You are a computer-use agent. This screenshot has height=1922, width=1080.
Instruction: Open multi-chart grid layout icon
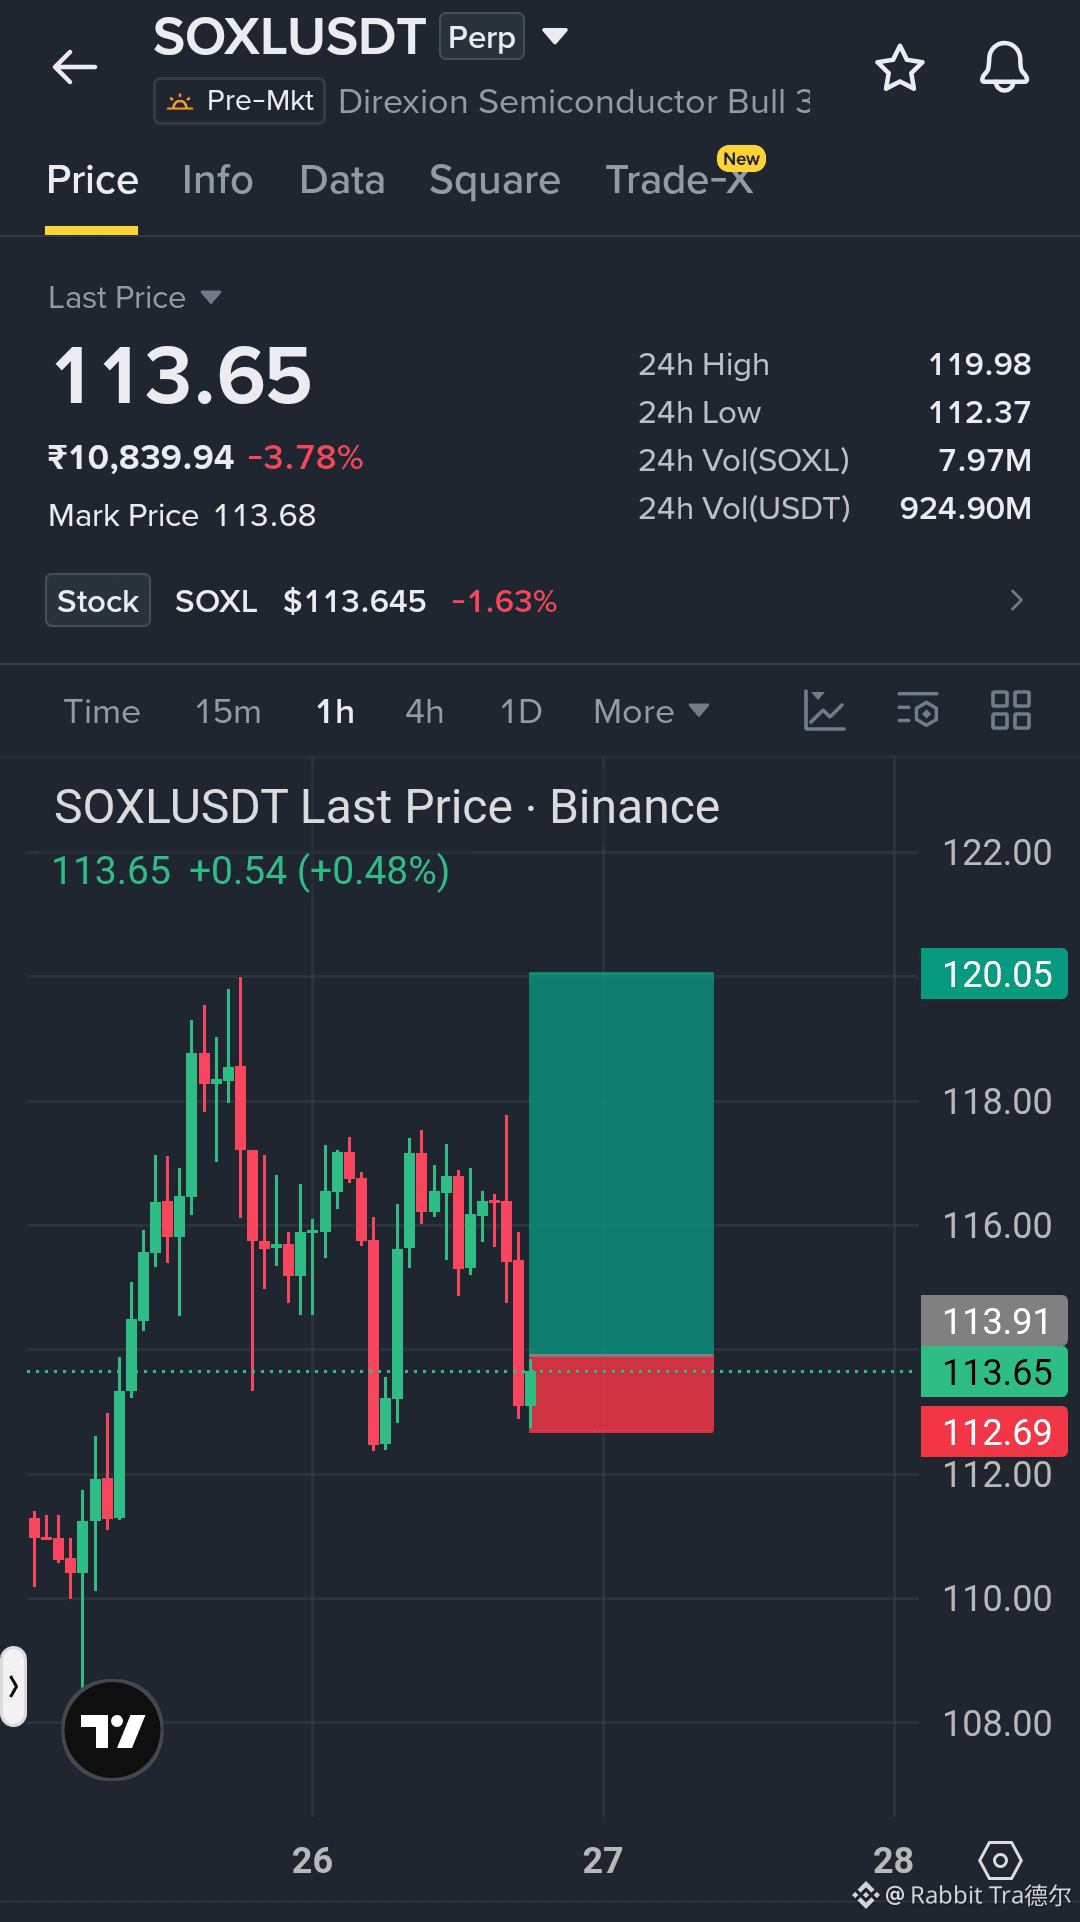1010,711
